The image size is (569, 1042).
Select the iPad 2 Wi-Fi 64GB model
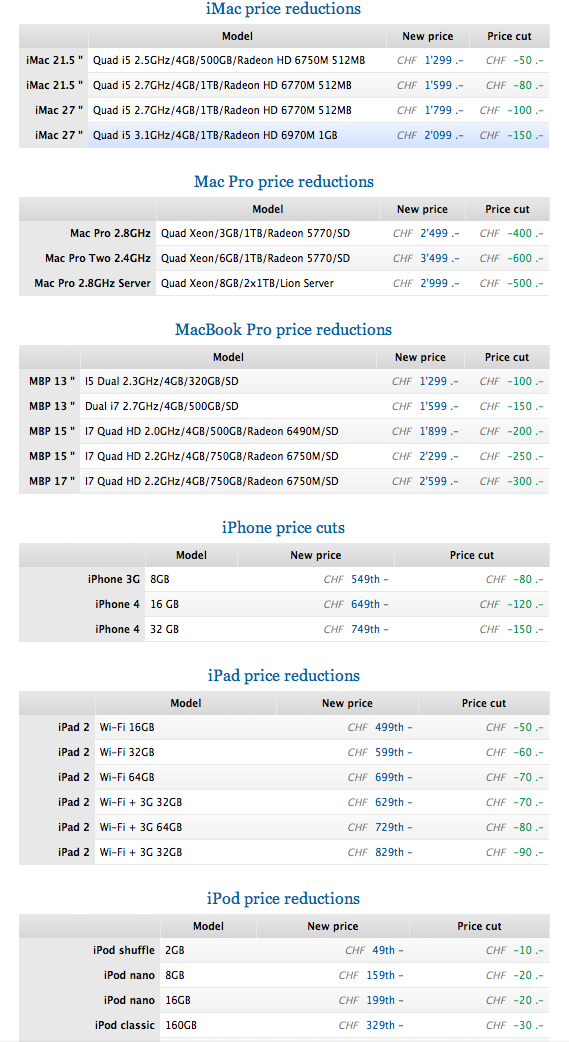pyautogui.click(x=127, y=778)
